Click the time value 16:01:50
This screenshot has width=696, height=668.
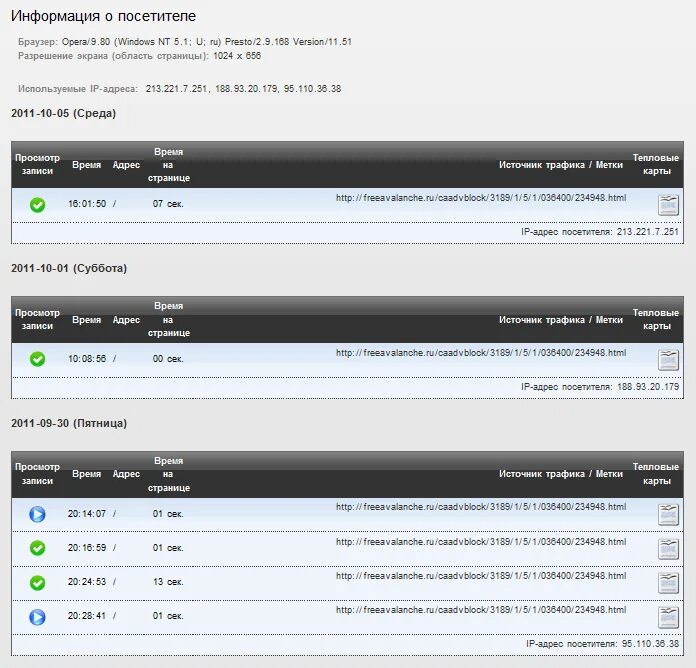(x=87, y=204)
